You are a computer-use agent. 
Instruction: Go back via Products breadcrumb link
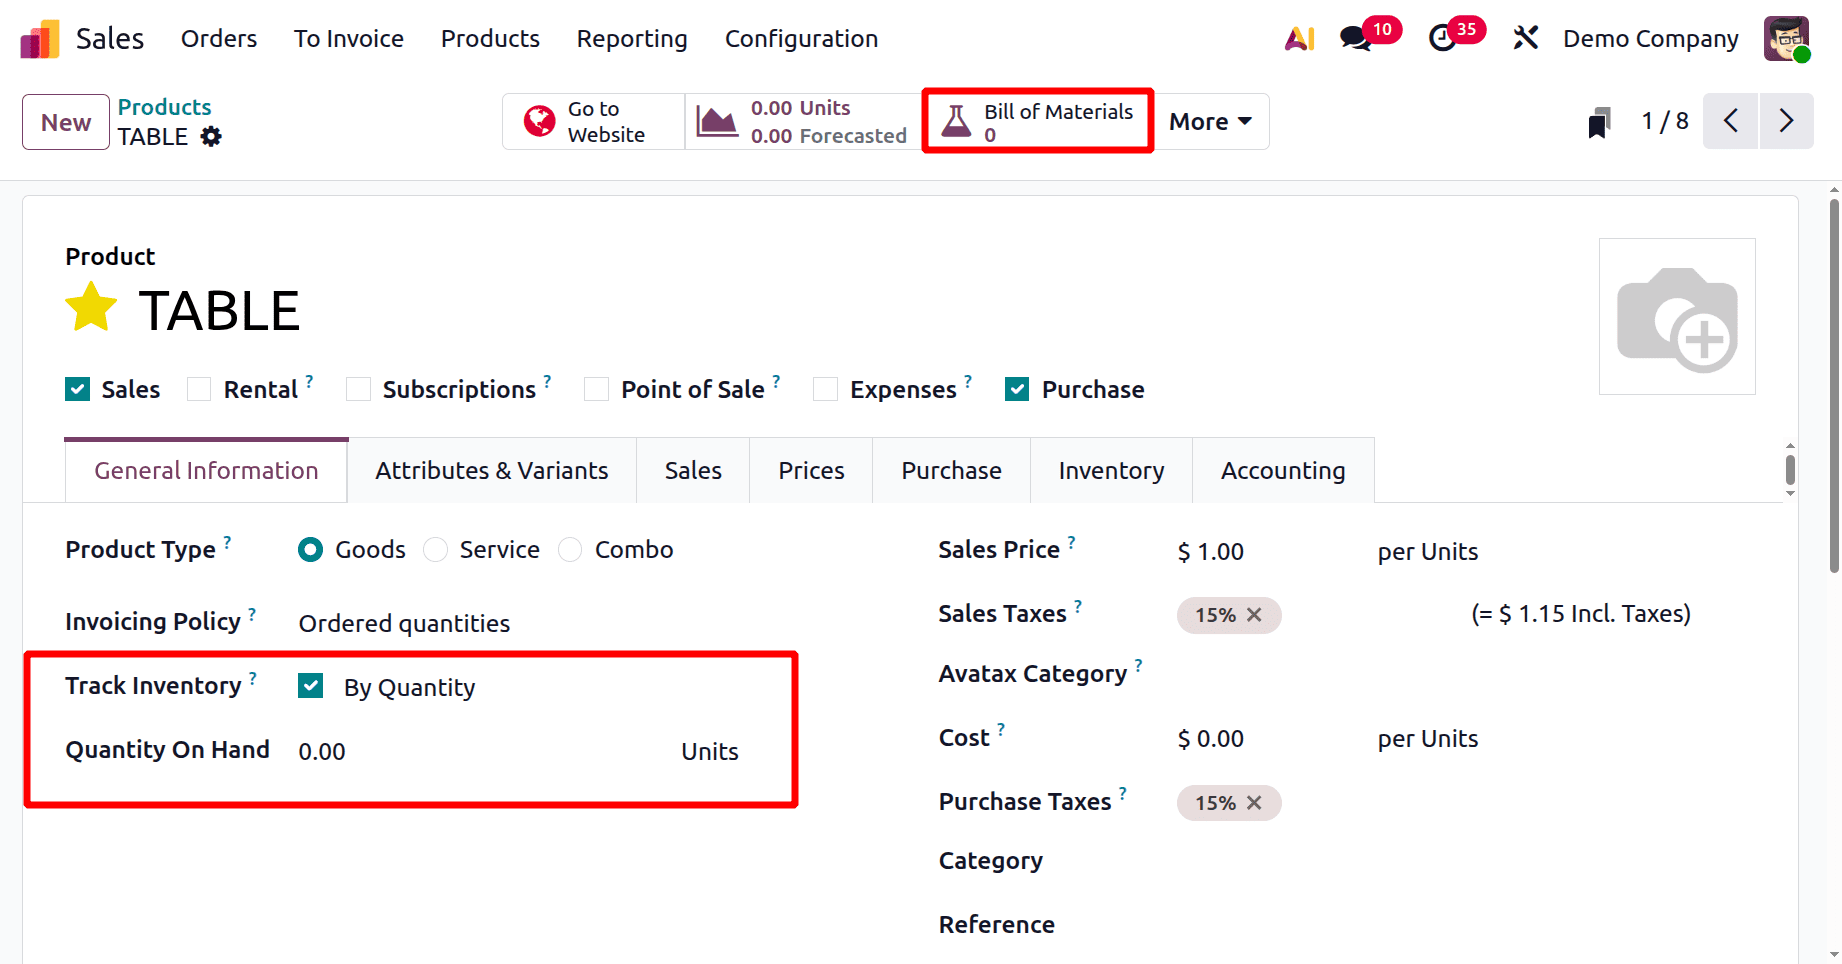[164, 106]
